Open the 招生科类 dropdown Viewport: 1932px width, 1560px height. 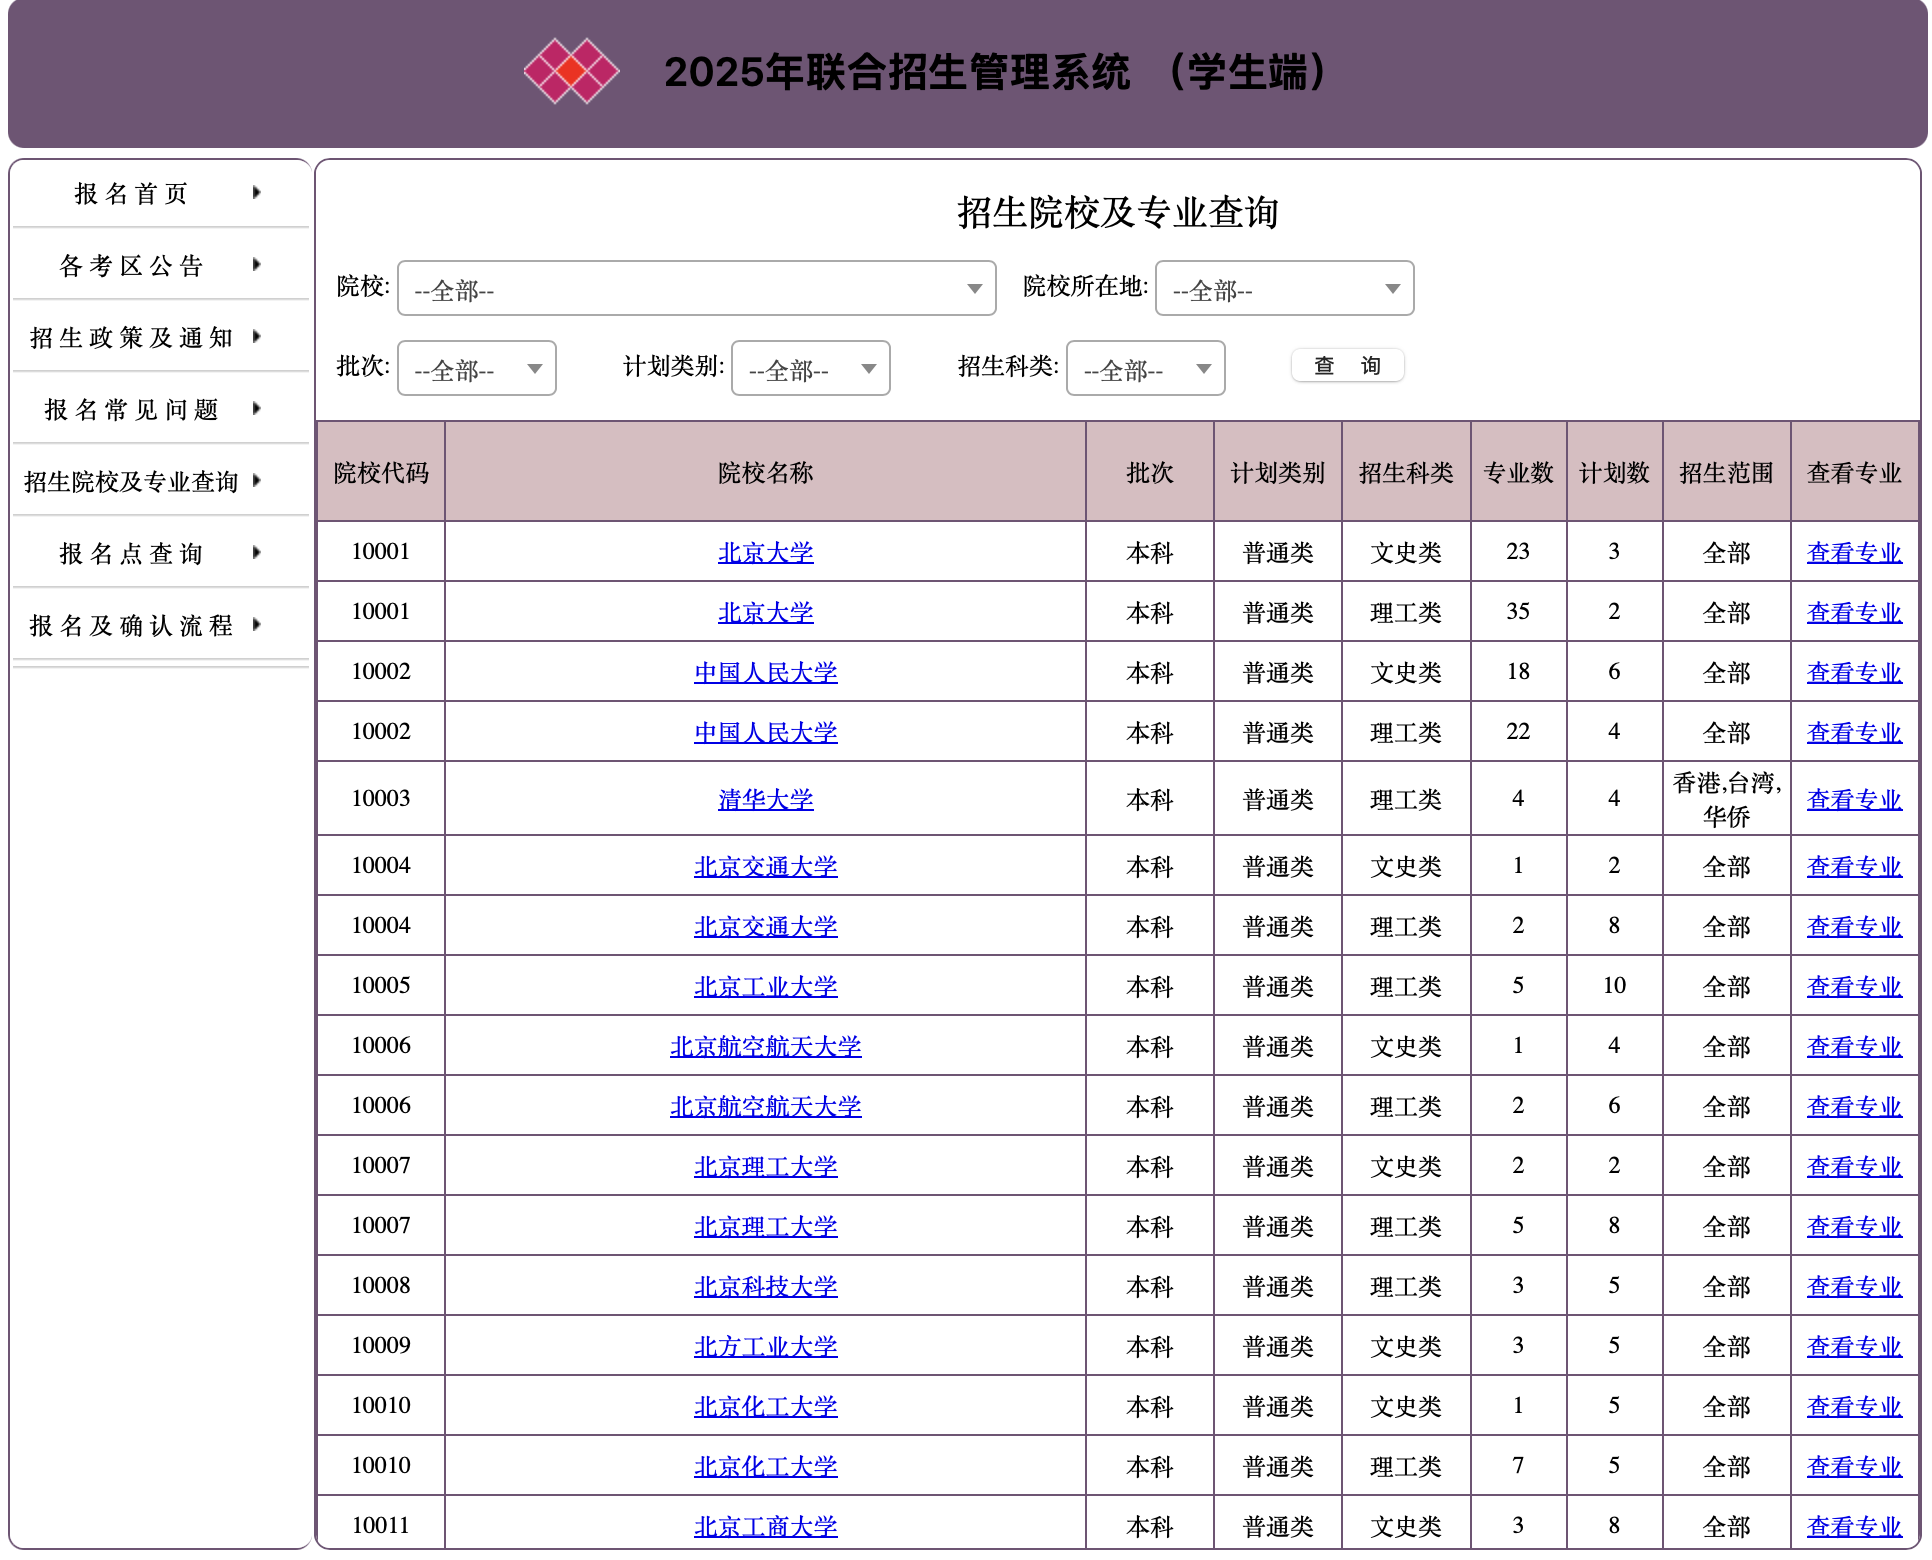pos(1146,368)
